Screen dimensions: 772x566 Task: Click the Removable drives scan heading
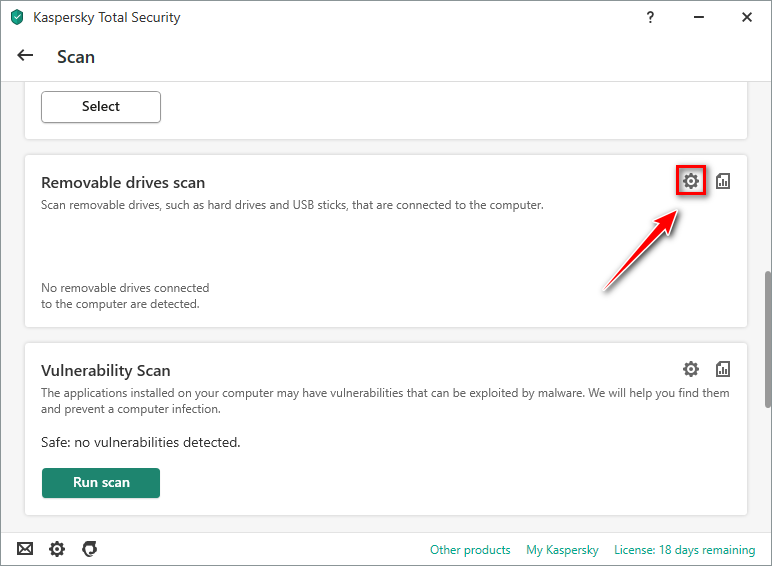[x=123, y=183]
